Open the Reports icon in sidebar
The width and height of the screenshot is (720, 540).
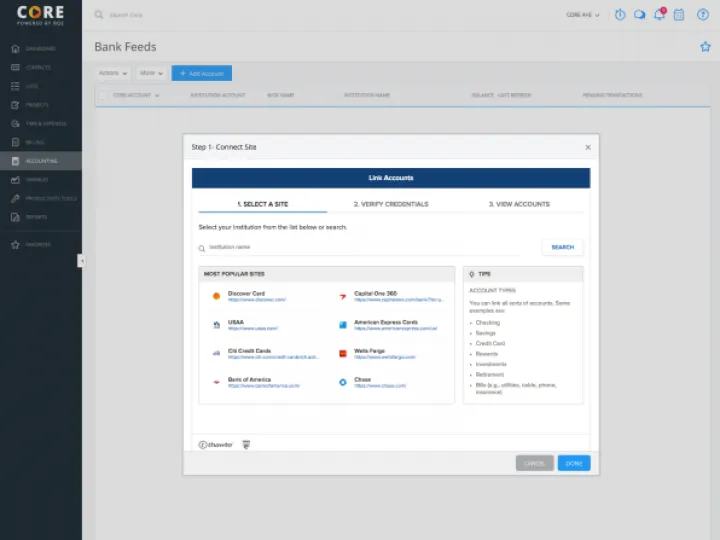coord(15,217)
